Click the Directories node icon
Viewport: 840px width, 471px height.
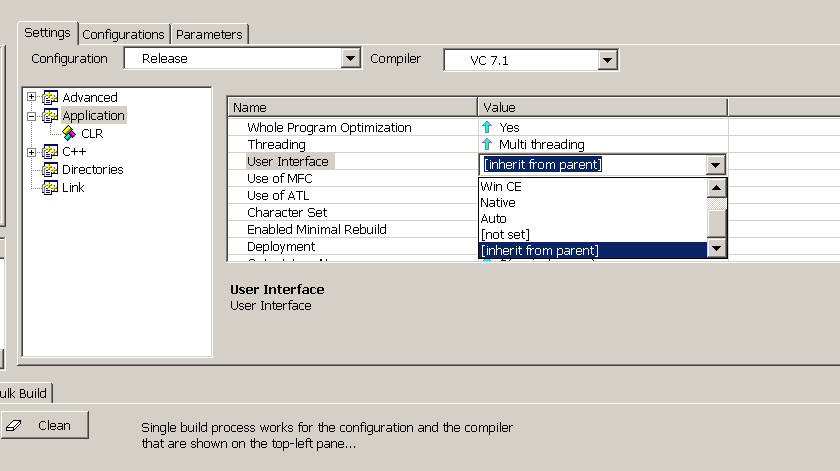coord(50,170)
